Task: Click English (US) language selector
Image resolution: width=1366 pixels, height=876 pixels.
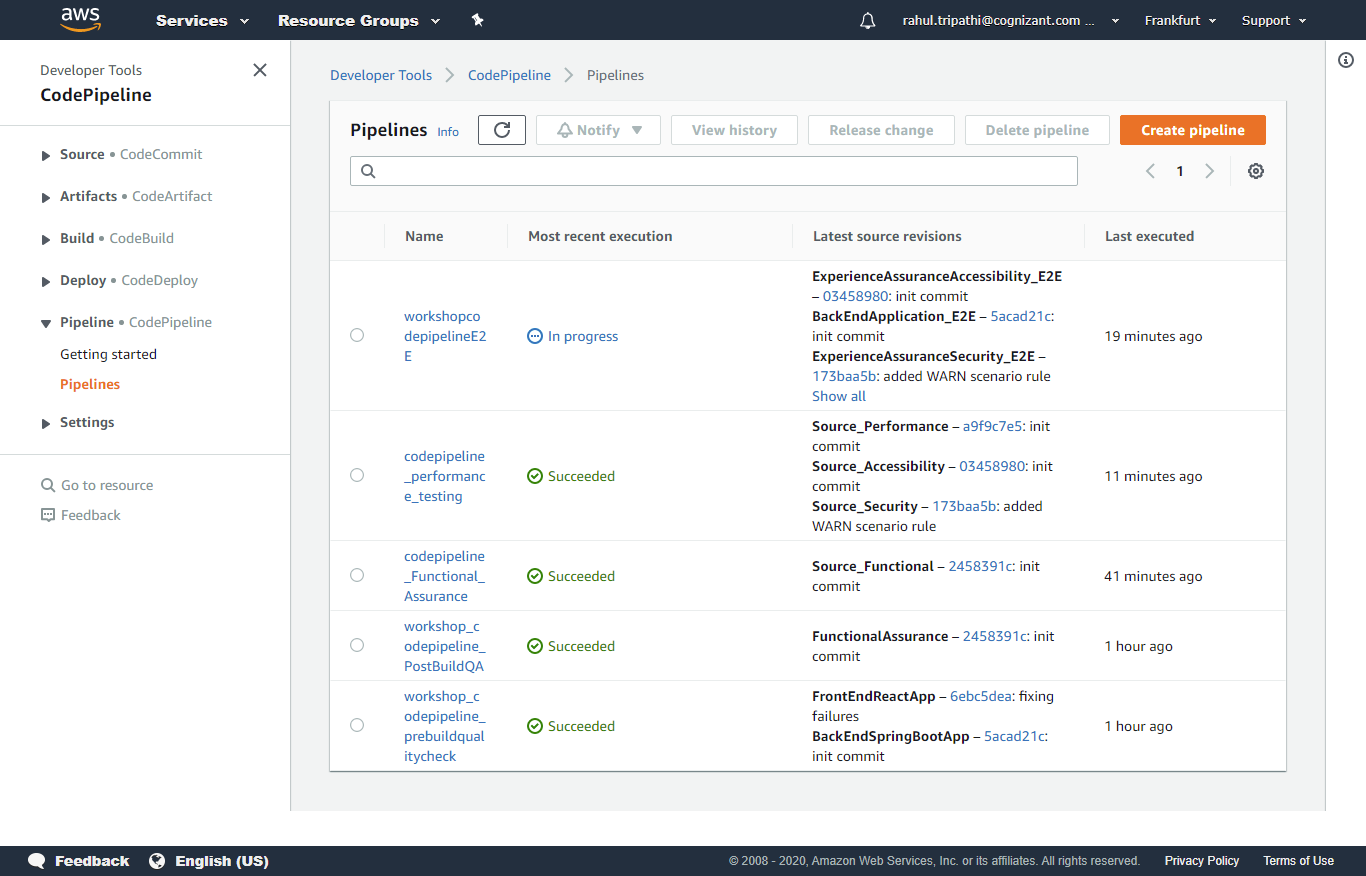Action: coord(222,861)
